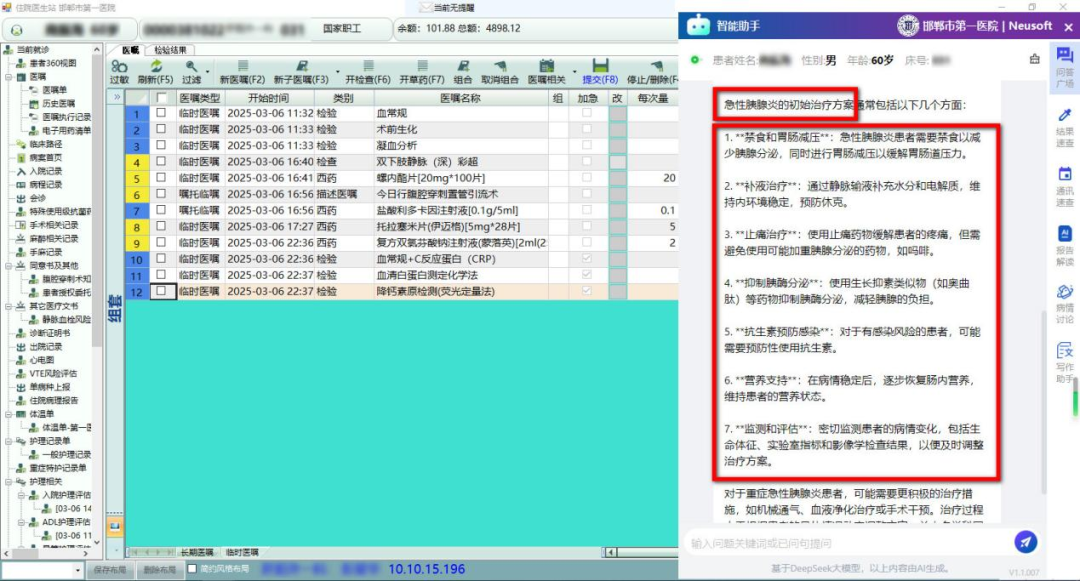Open 结果速查 in assistant sidebar
Viewport: 1080px width, 581px height.
click(1065, 127)
